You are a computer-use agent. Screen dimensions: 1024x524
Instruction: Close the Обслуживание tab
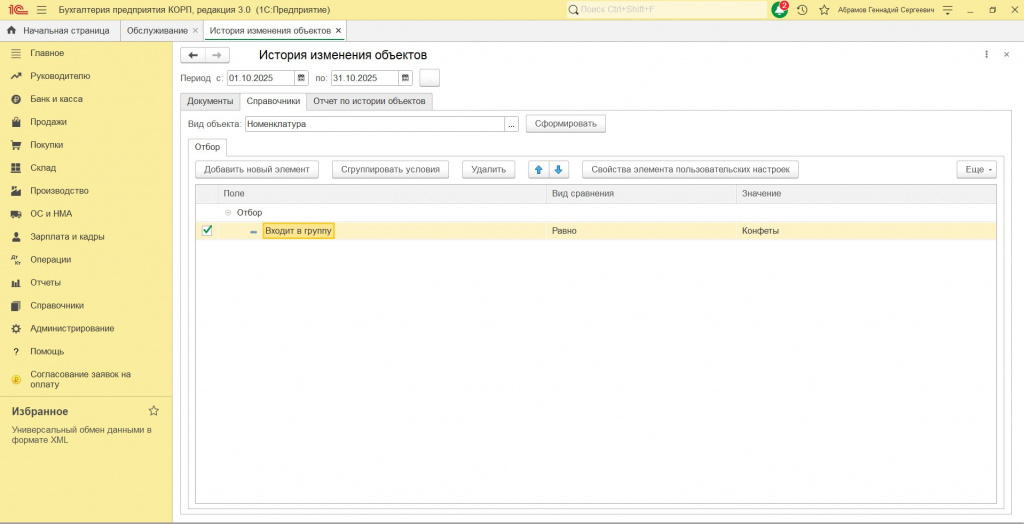(195, 31)
